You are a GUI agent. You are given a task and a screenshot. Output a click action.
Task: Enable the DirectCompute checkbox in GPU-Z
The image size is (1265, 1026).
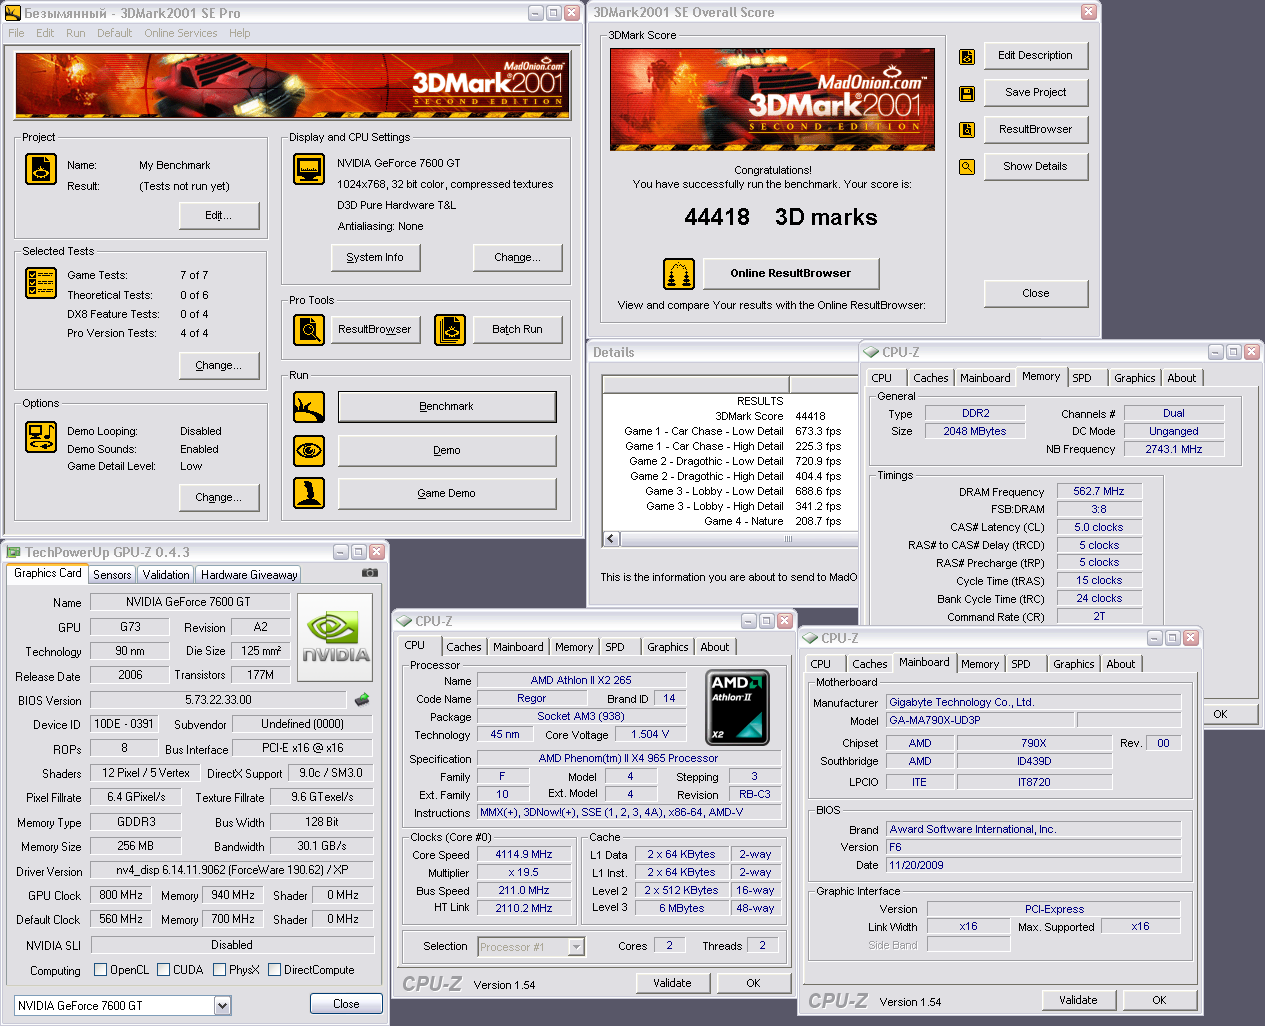click(x=274, y=969)
